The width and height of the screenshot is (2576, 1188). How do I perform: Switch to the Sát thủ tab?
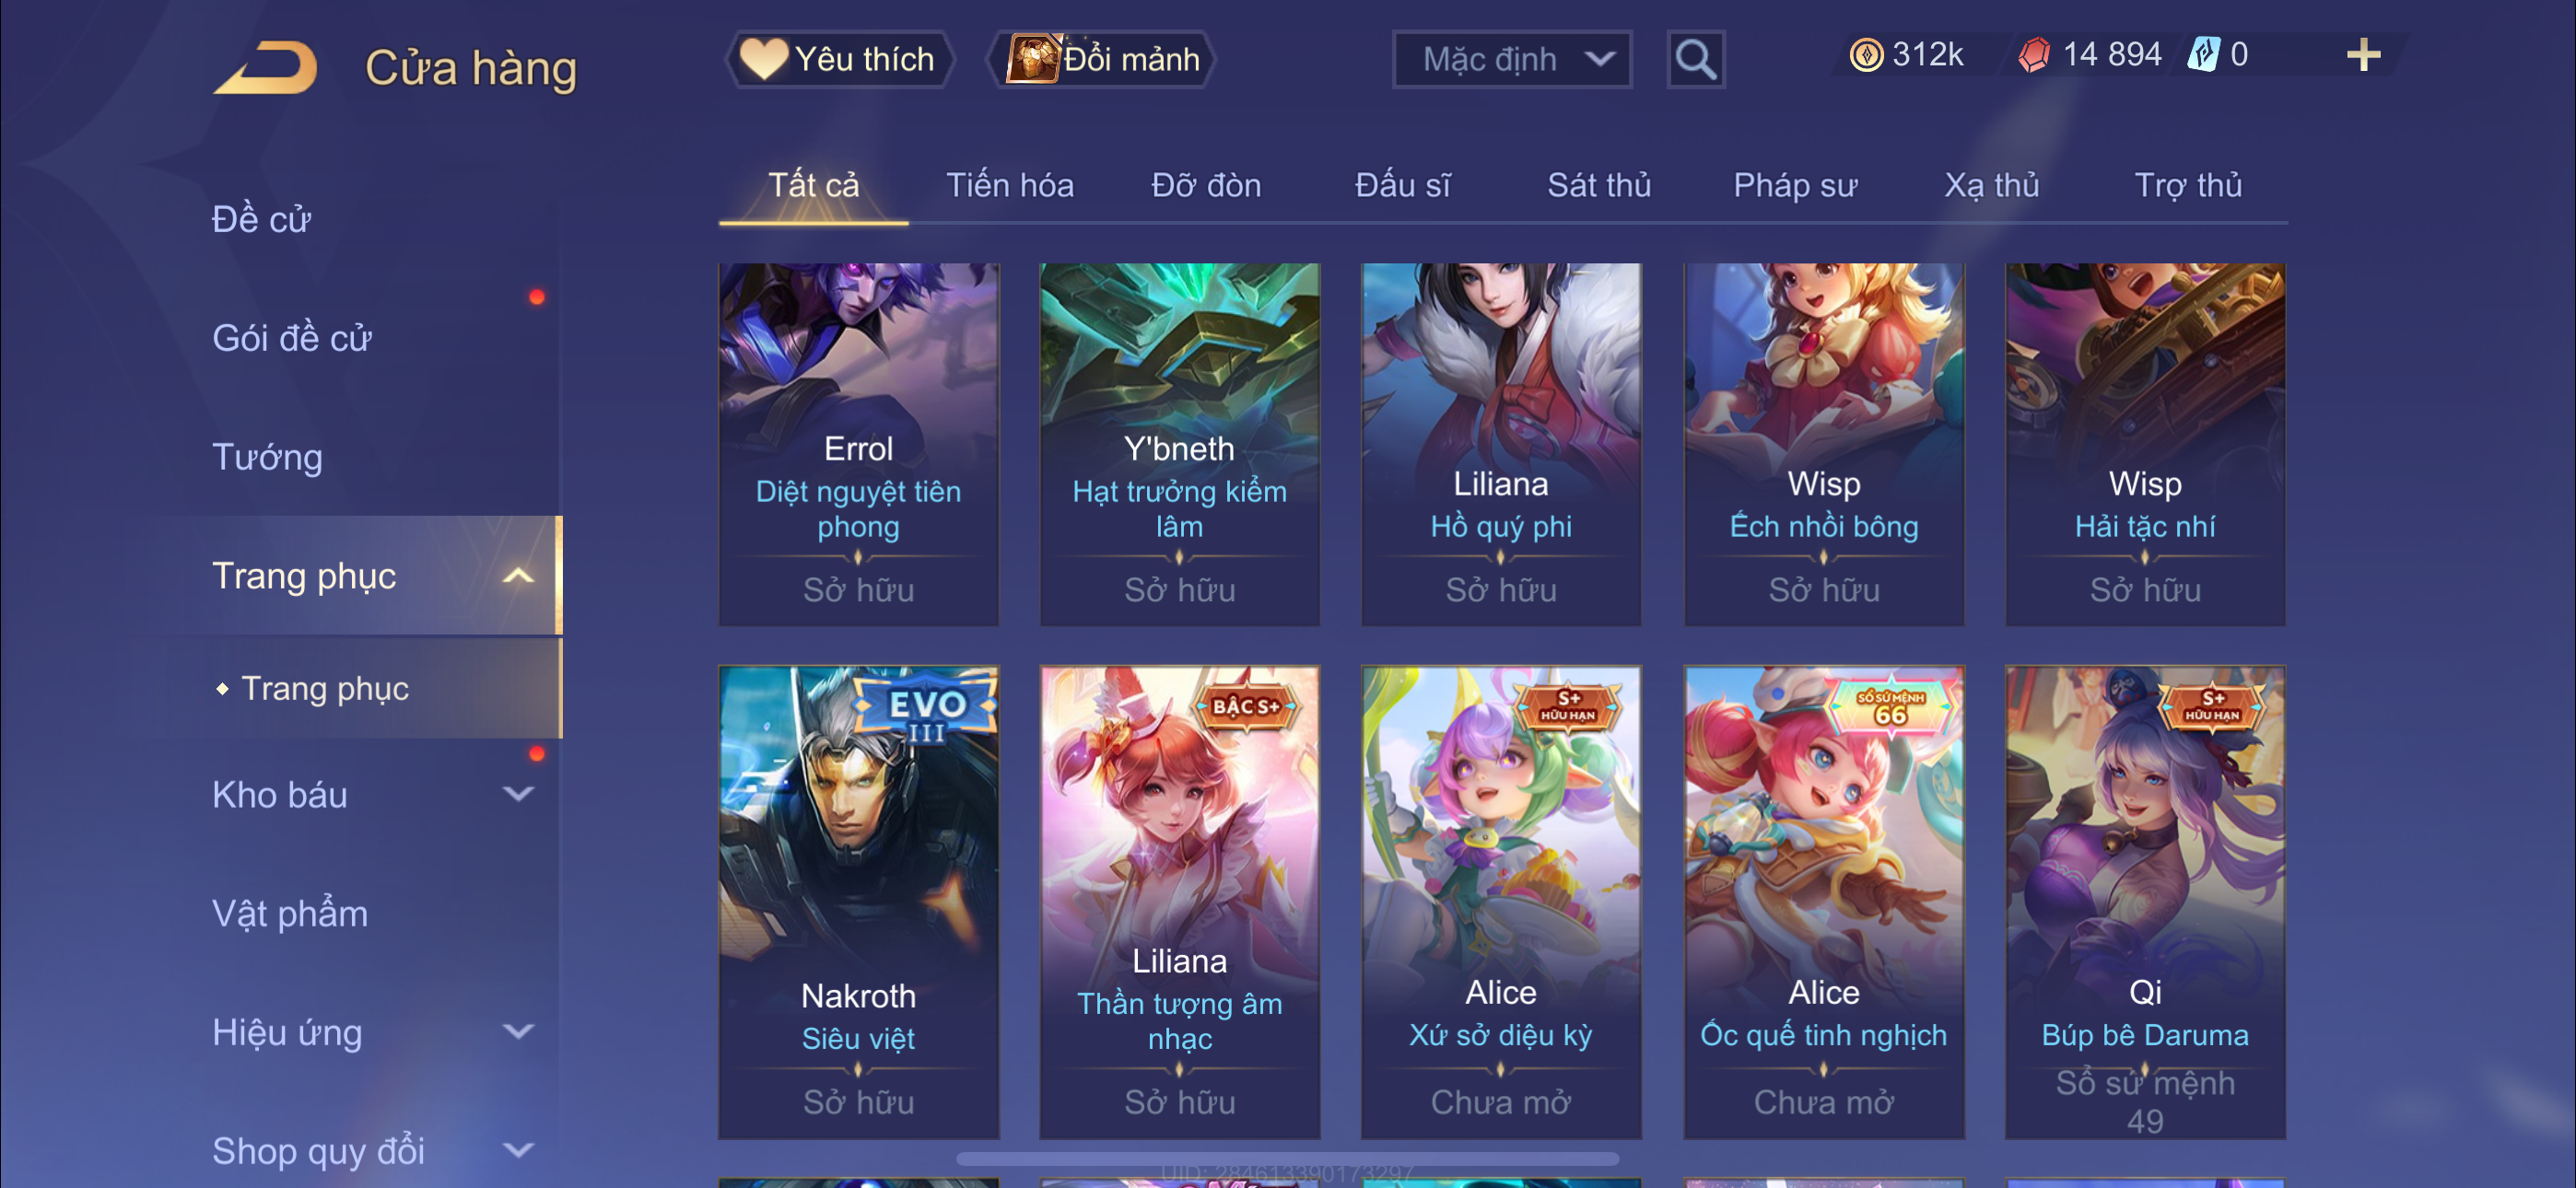(1599, 185)
